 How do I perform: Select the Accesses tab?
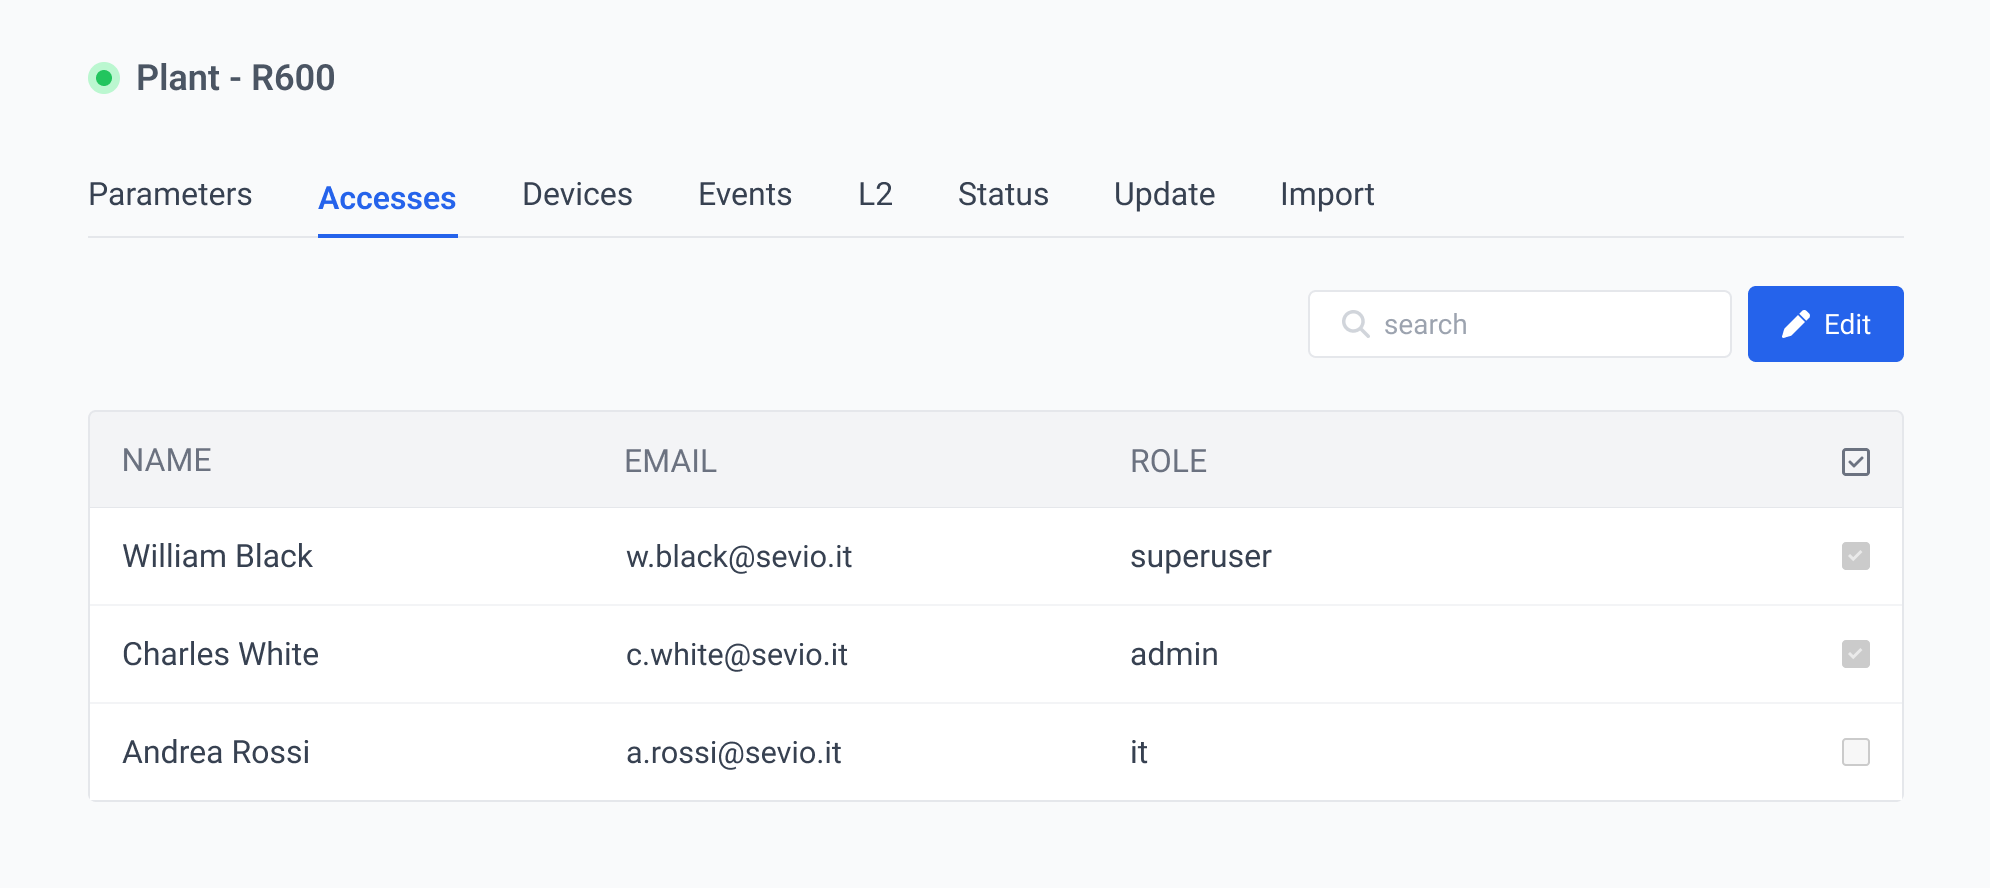pos(387,198)
